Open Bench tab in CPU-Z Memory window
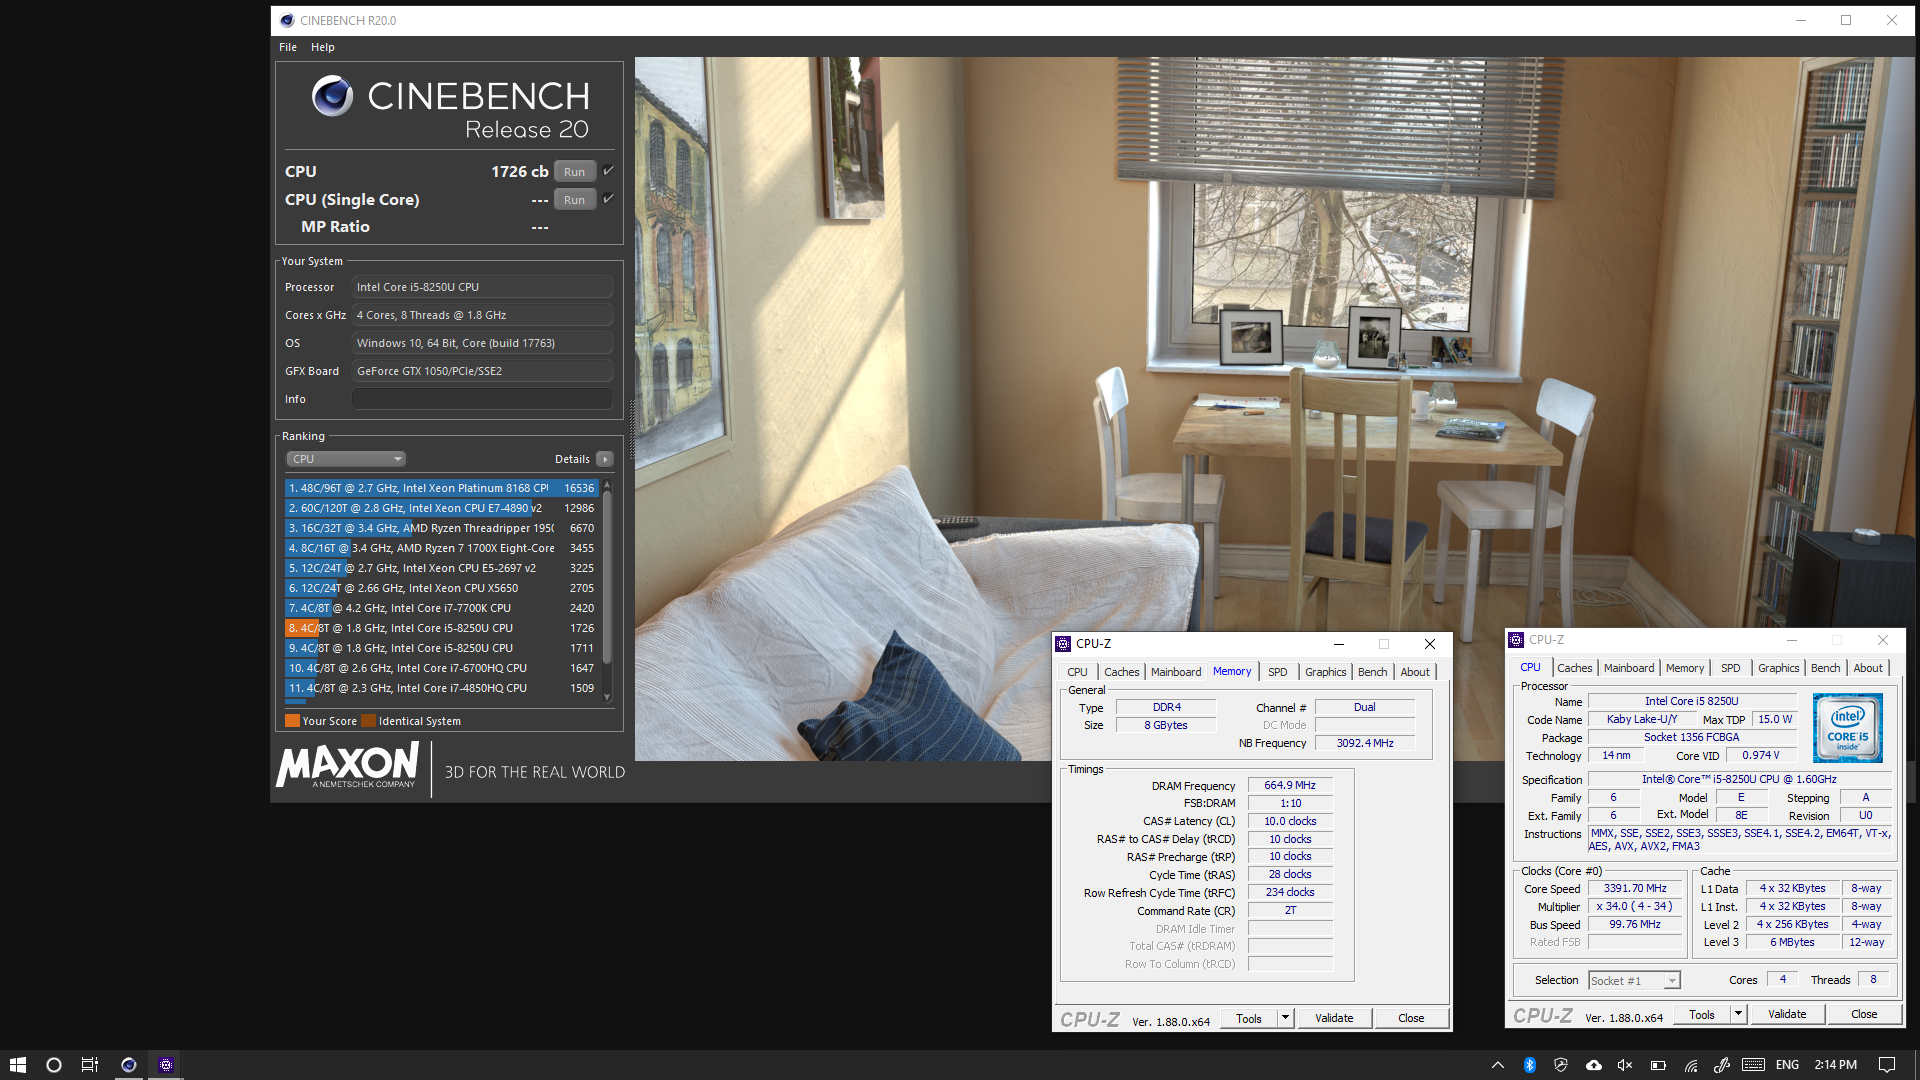The image size is (1920, 1080). [1373, 672]
